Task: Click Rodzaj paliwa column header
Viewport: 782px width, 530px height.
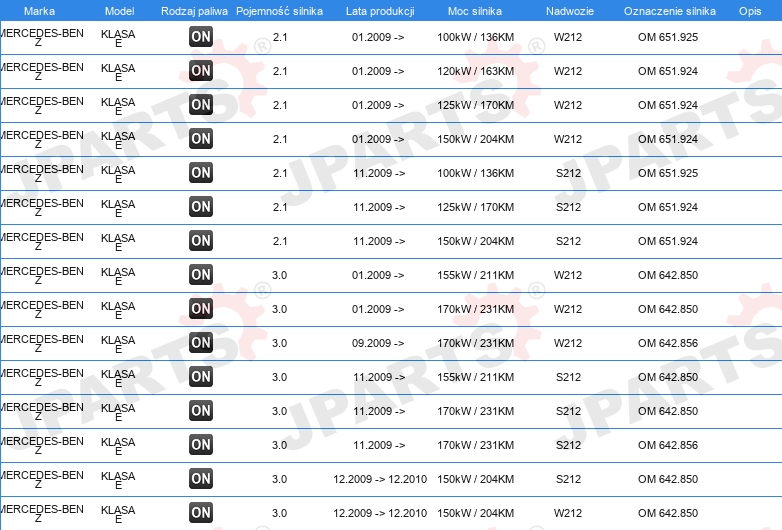Action: click(x=195, y=11)
